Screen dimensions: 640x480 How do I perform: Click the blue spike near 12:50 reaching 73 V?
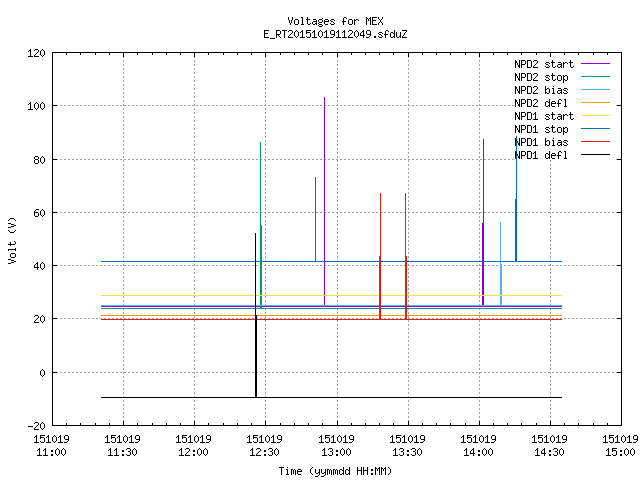(316, 219)
